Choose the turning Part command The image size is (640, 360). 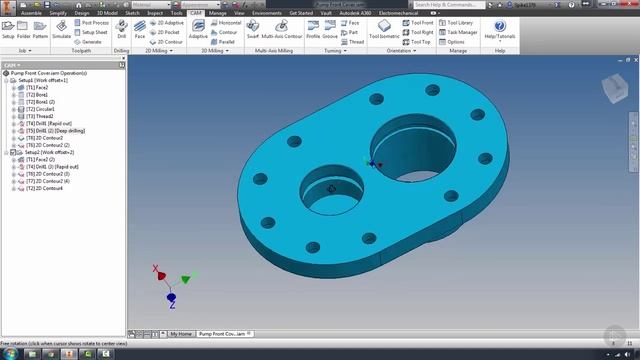point(349,32)
